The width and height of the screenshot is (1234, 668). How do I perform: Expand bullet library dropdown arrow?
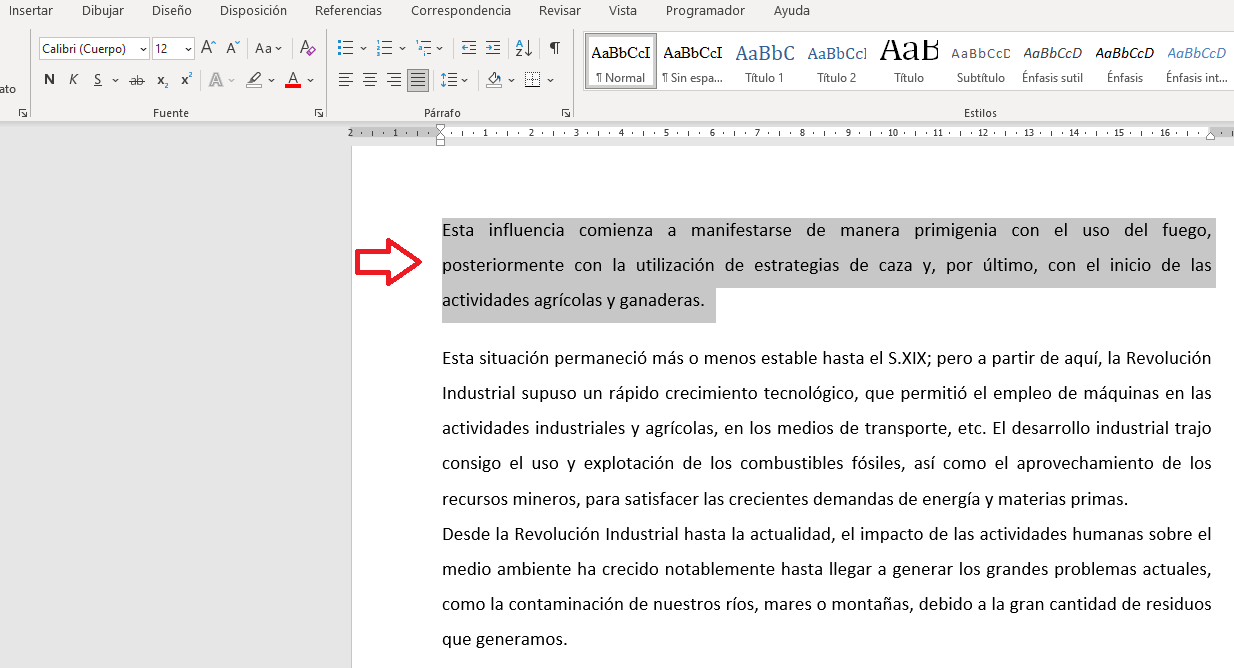point(363,48)
